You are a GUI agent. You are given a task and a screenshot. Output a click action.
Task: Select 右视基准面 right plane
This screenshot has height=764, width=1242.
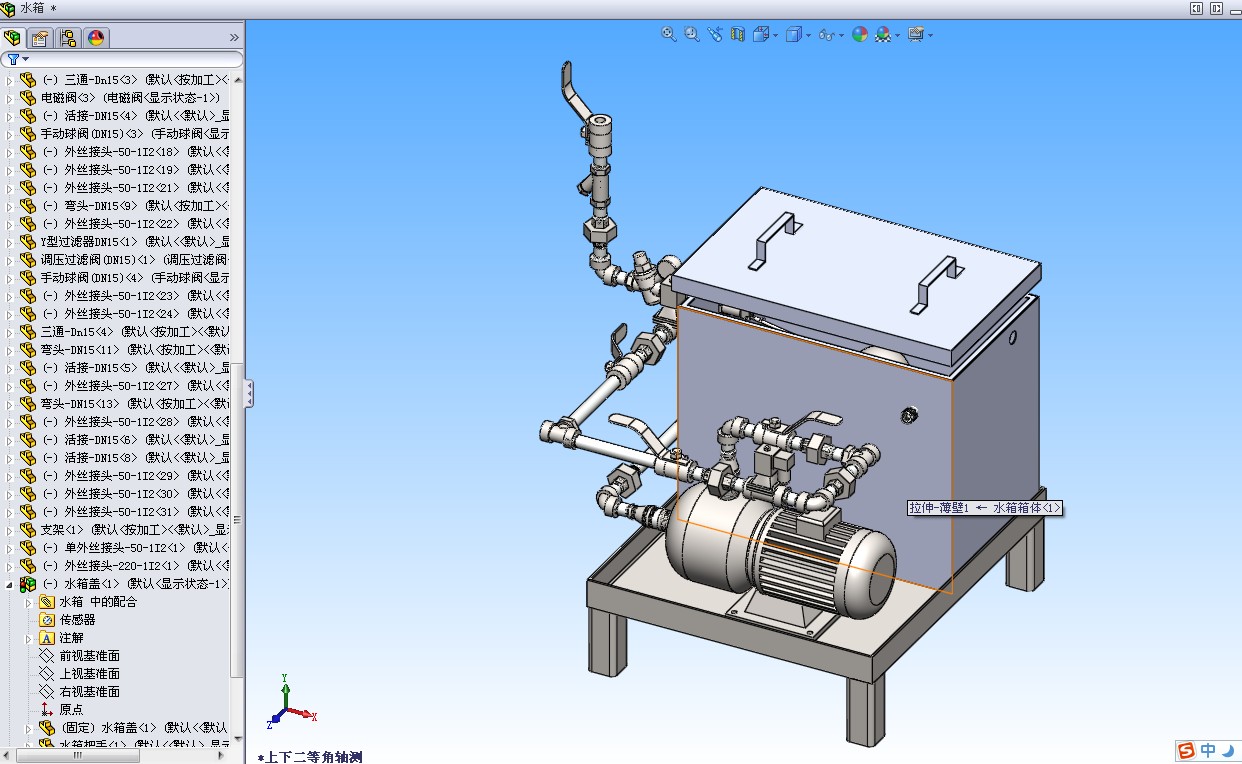(x=89, y=692)
